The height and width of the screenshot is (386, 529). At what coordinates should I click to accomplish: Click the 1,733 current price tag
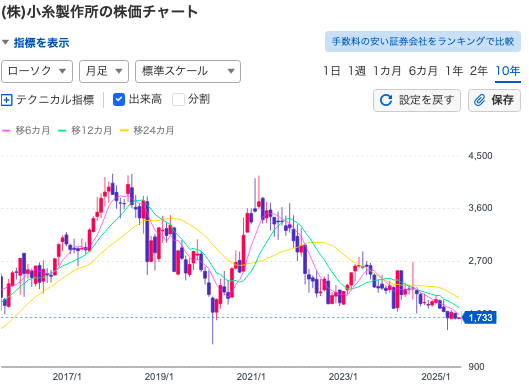click(x=479, y=318)
